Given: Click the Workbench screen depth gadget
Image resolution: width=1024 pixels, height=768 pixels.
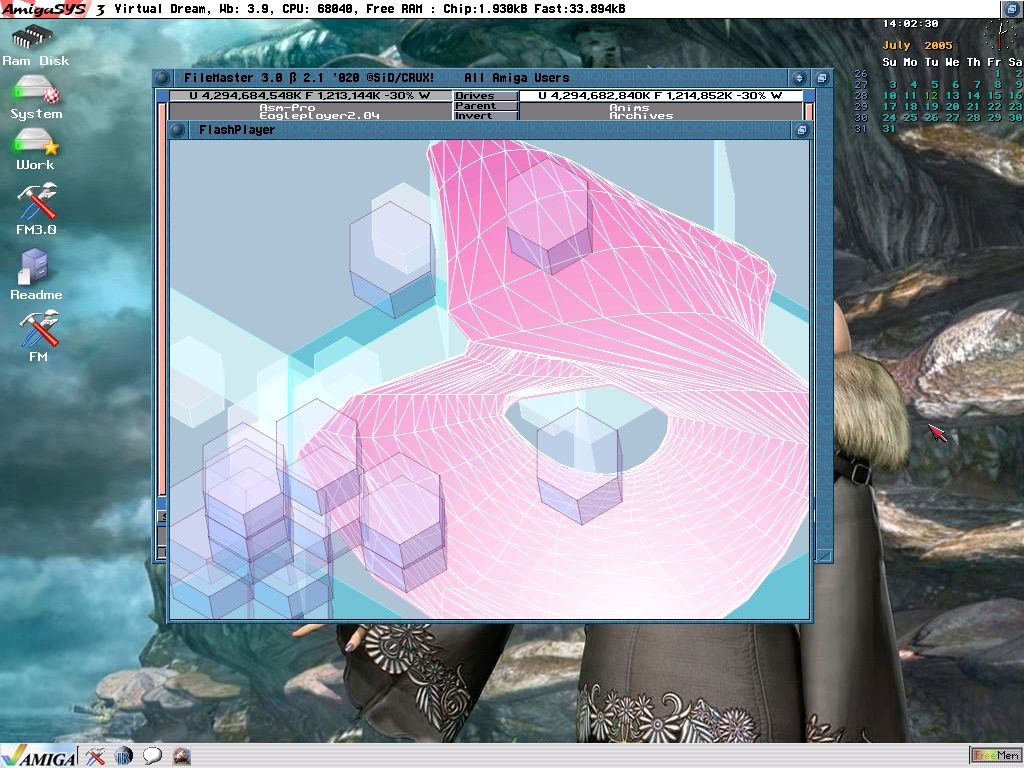Looking at the screenshot, I should click(1012, 9).
